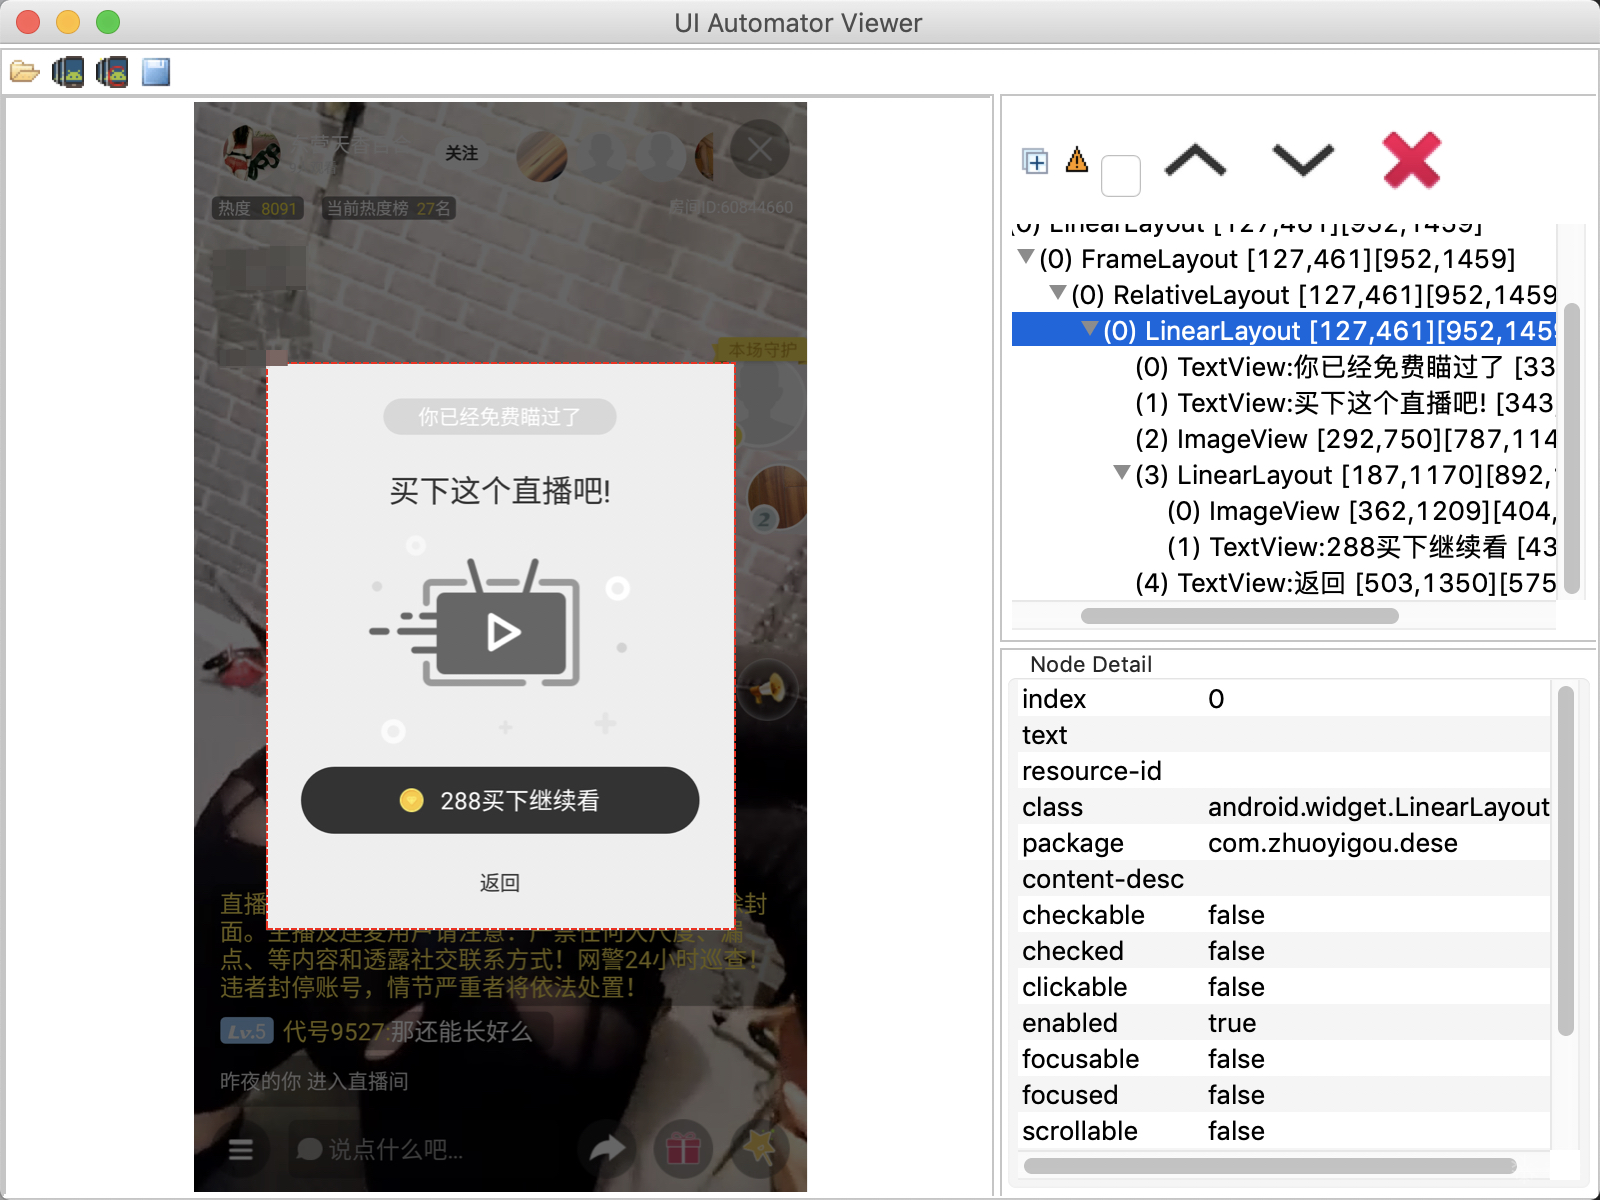Save the snapshot with the floppy disk icon

156,72
